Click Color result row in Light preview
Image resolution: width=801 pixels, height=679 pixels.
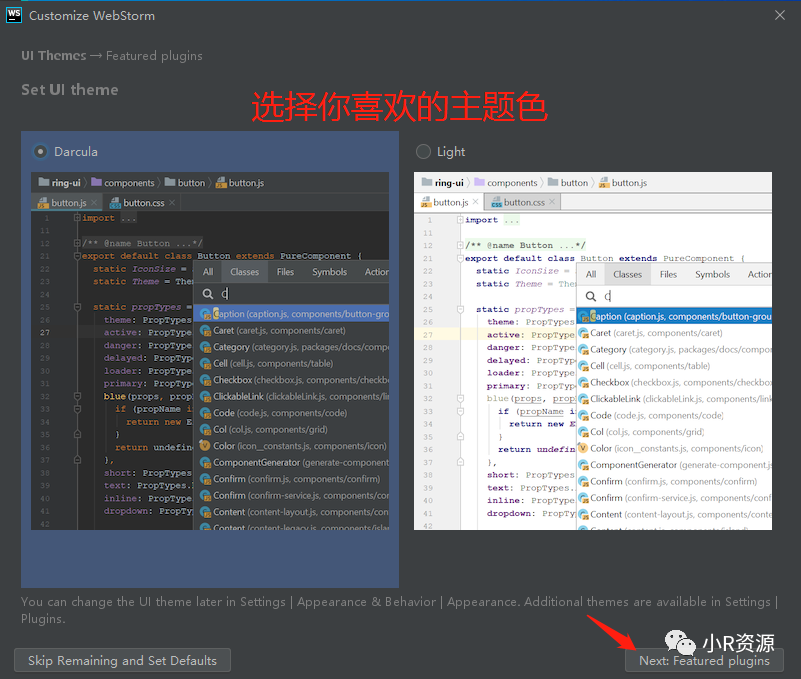674,449
